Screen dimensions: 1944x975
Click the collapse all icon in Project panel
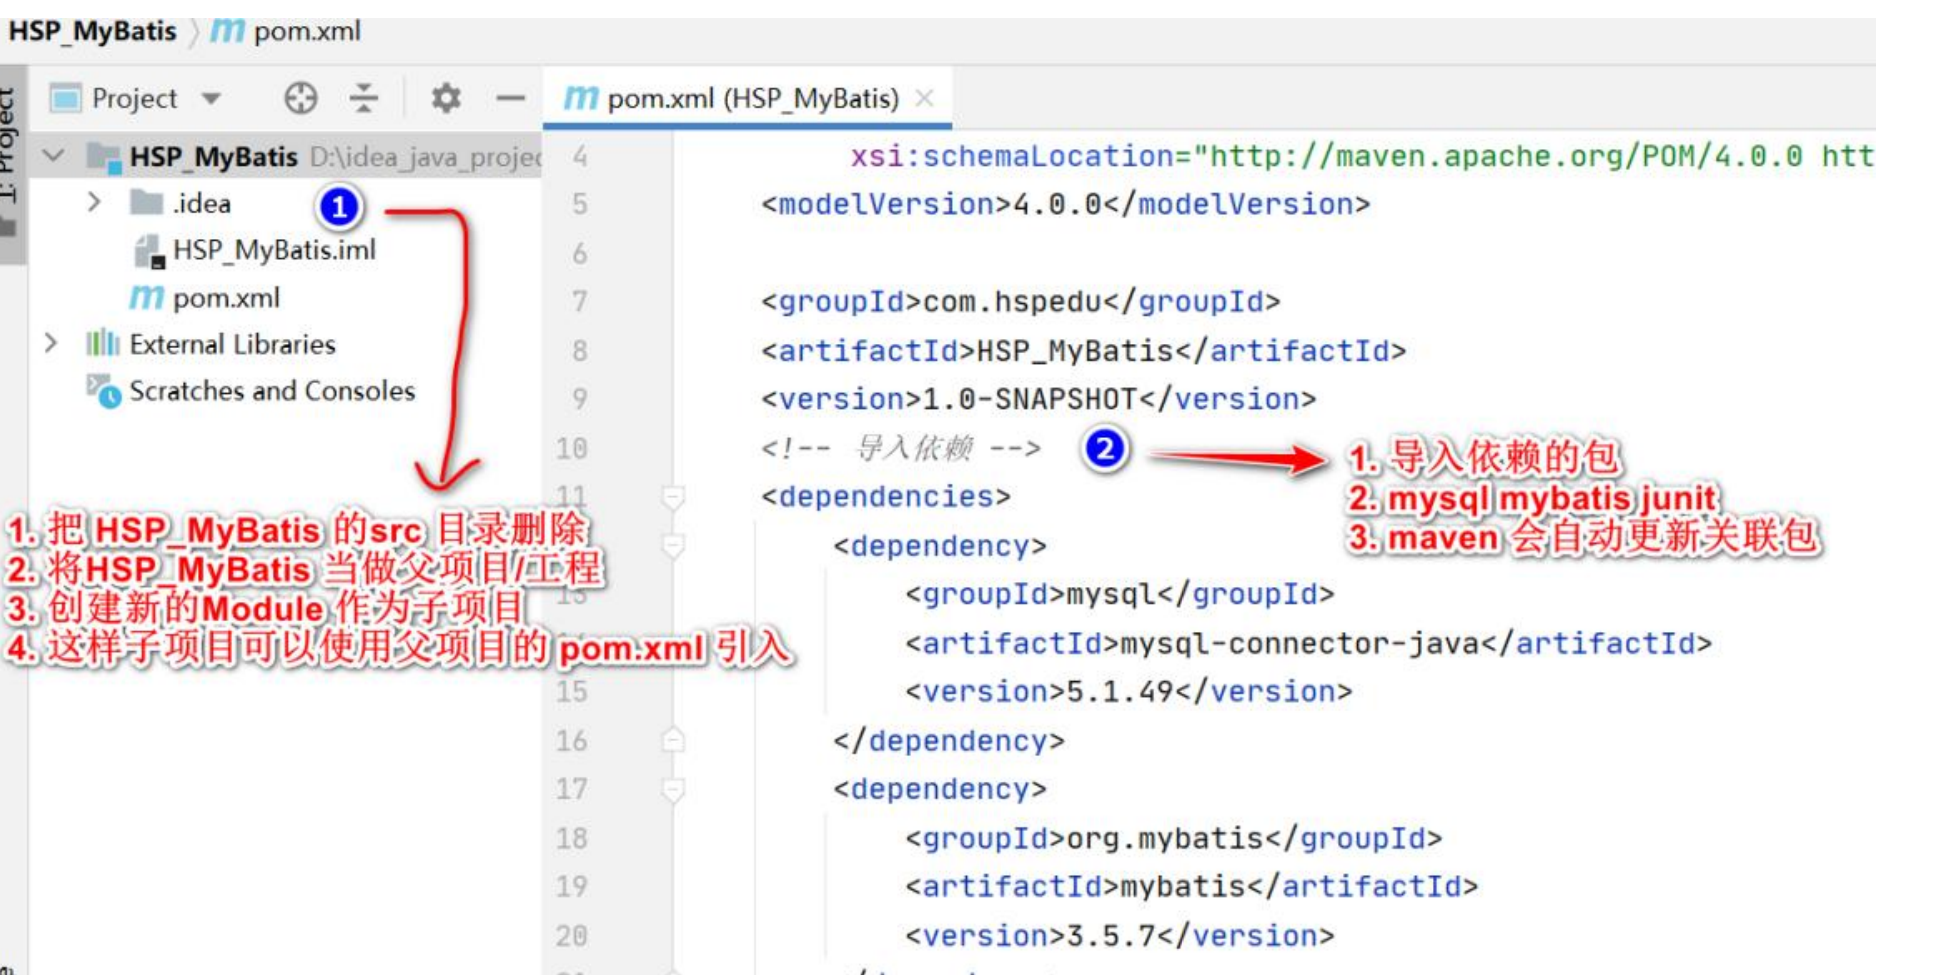point(364,98)
